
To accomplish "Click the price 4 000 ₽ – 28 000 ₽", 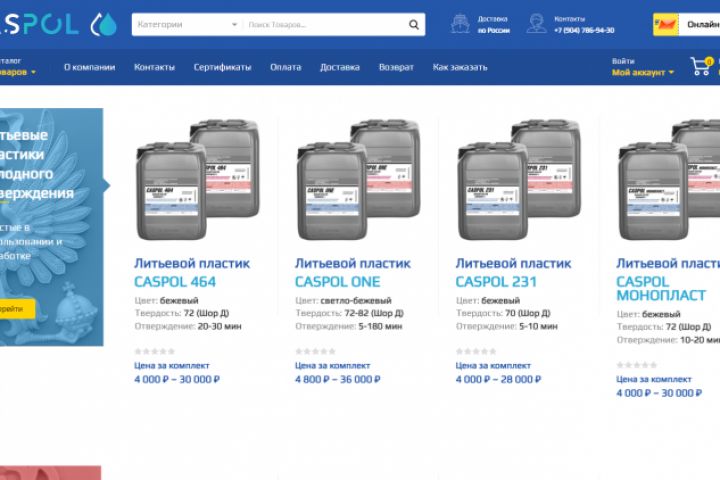I will click(x=498, y=379).
